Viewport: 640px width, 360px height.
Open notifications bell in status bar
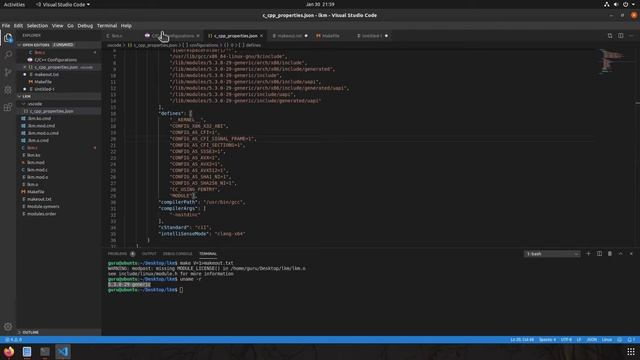[631, 340]
